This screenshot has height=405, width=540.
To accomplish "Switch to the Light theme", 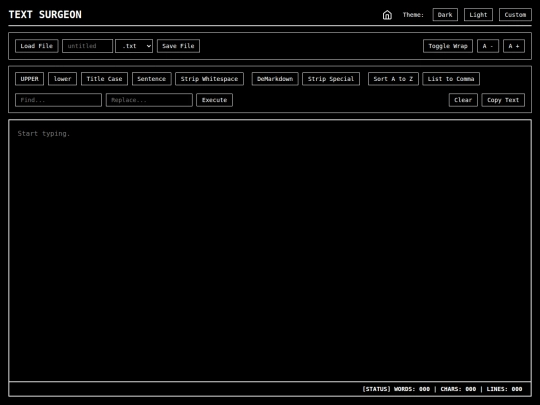I will coord(478,15).
